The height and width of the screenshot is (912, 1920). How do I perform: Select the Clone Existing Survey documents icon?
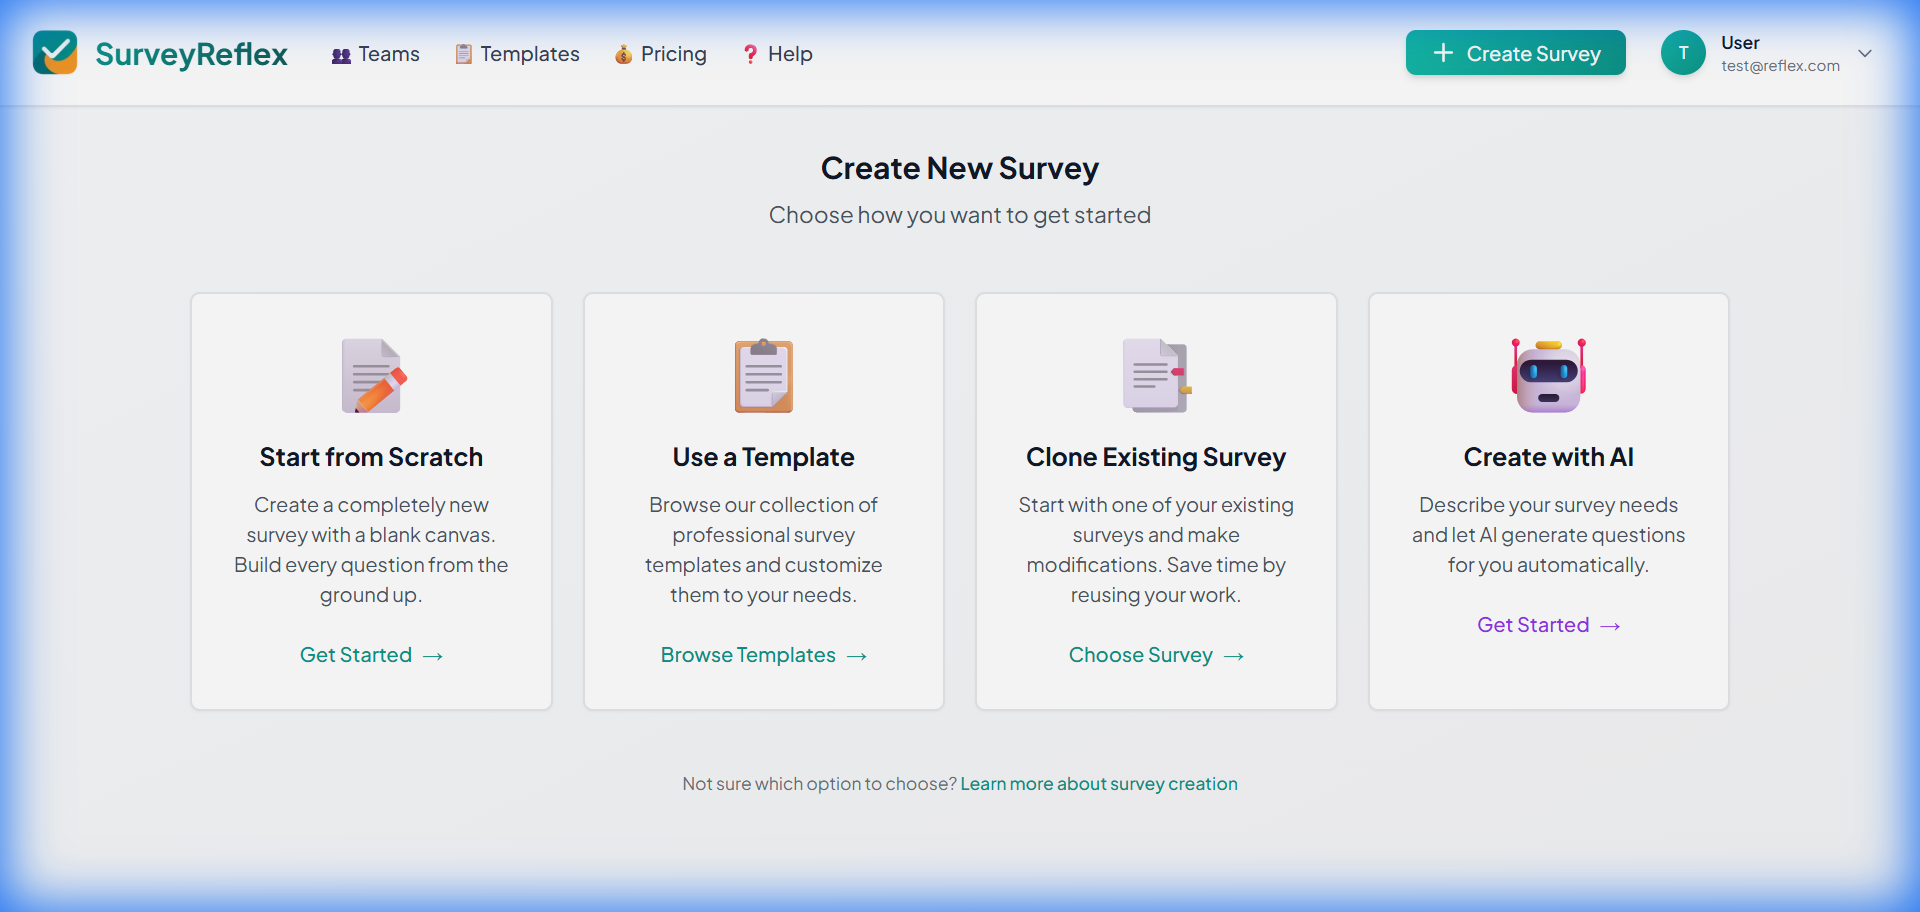1155,376
